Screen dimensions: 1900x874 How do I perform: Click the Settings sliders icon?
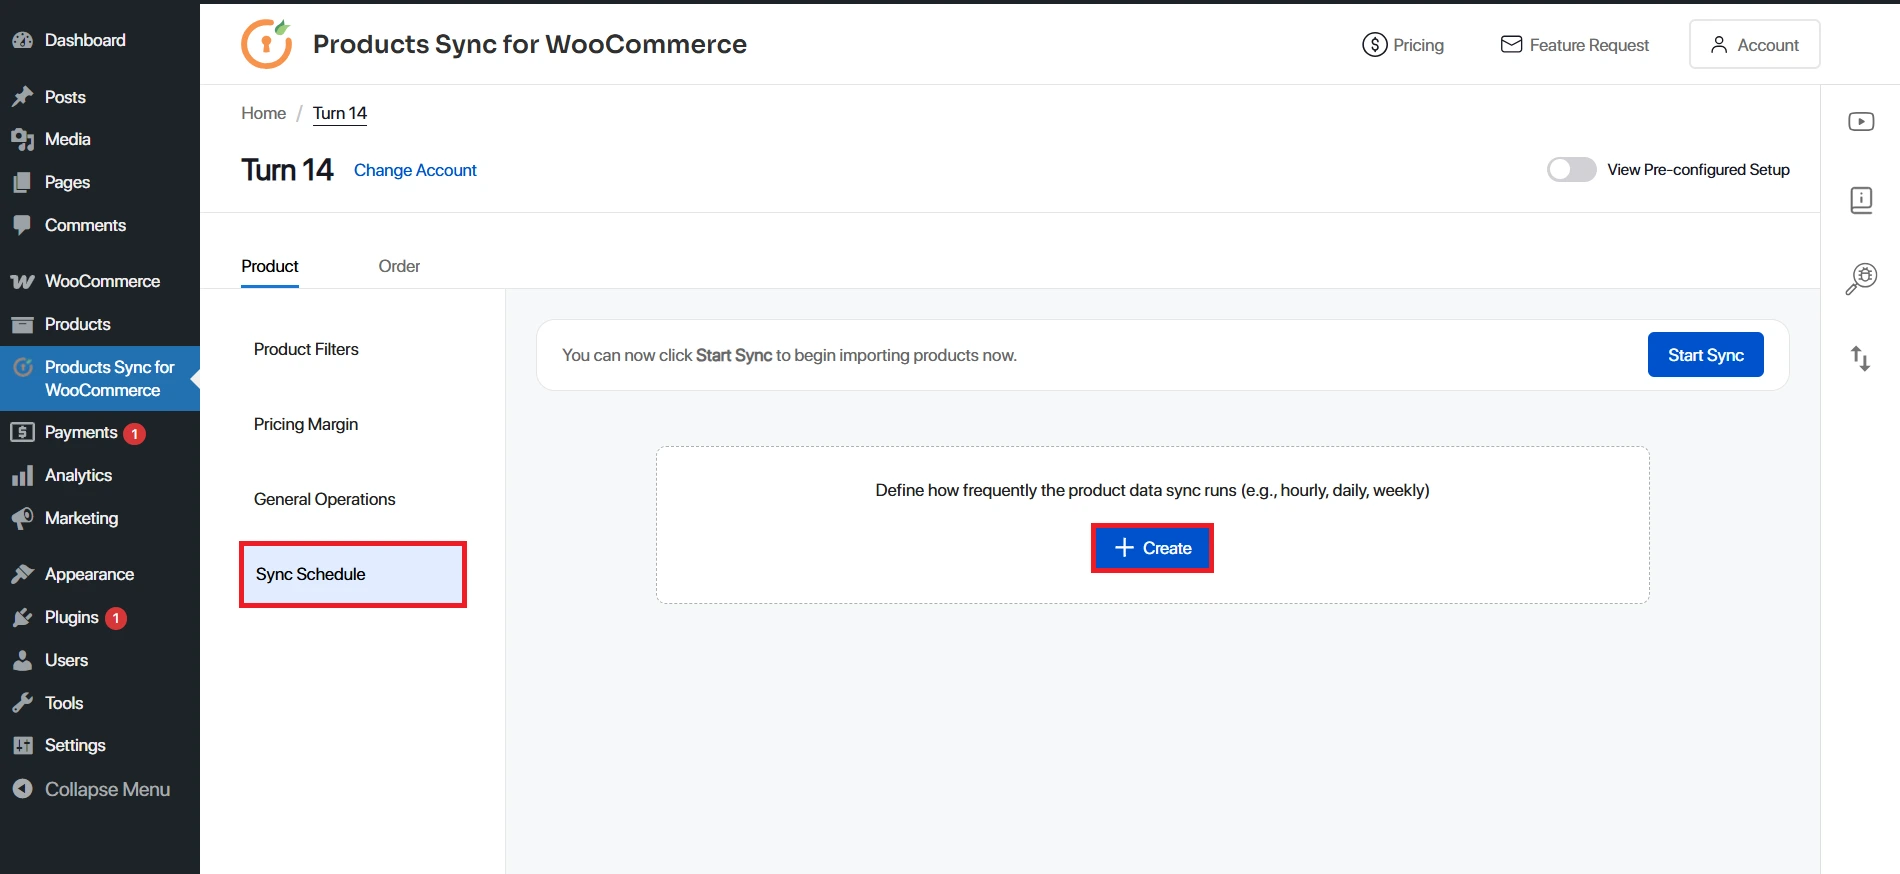[22, 746]
